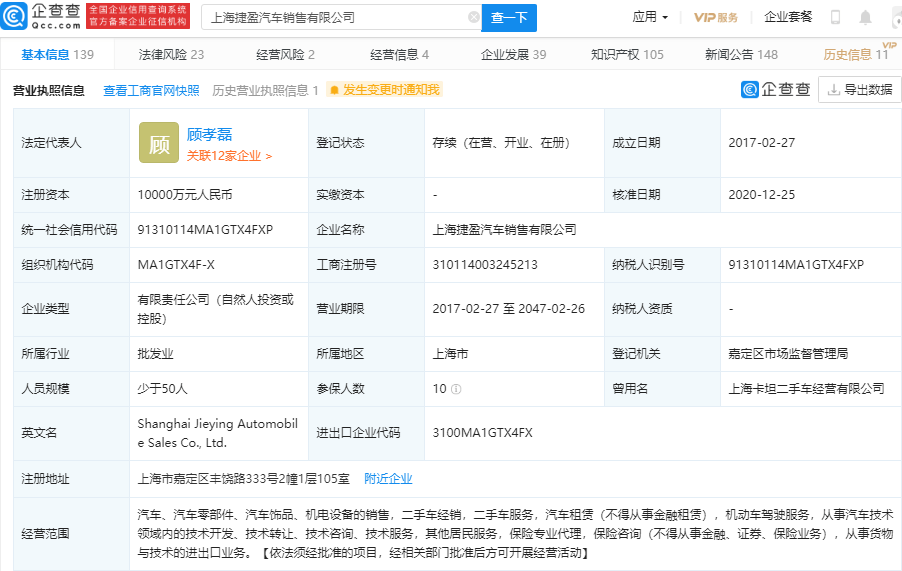The width and height of the screenshot is (902, 571).
Task: Expand 关联12家企业 link arrow
Action: [x=269, y=156]
